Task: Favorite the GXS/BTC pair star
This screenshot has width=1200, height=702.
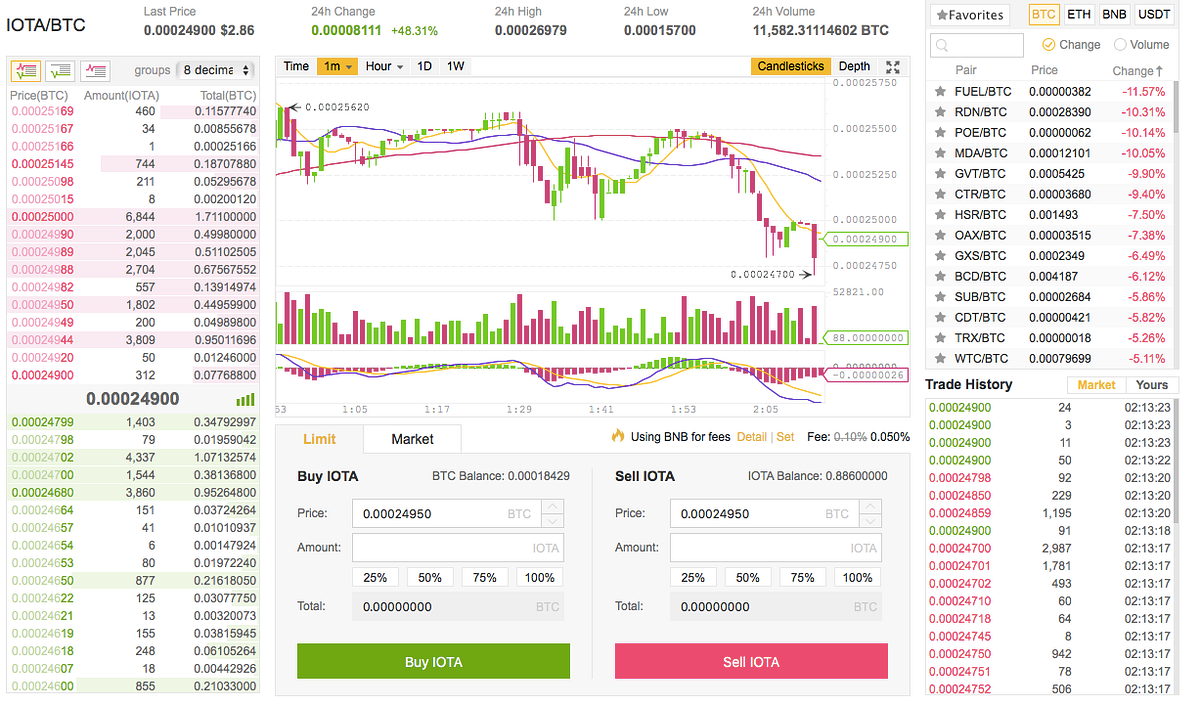Action: point(940,256)
